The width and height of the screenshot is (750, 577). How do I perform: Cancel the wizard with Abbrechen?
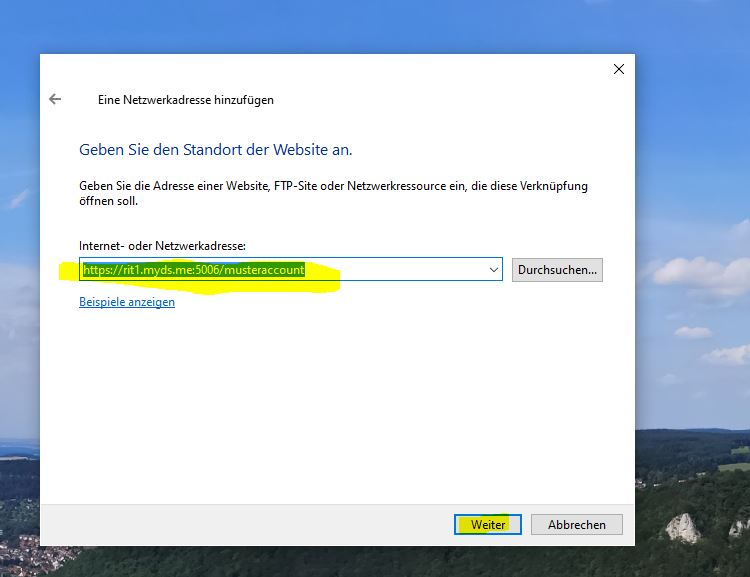(x=576, y=524)
